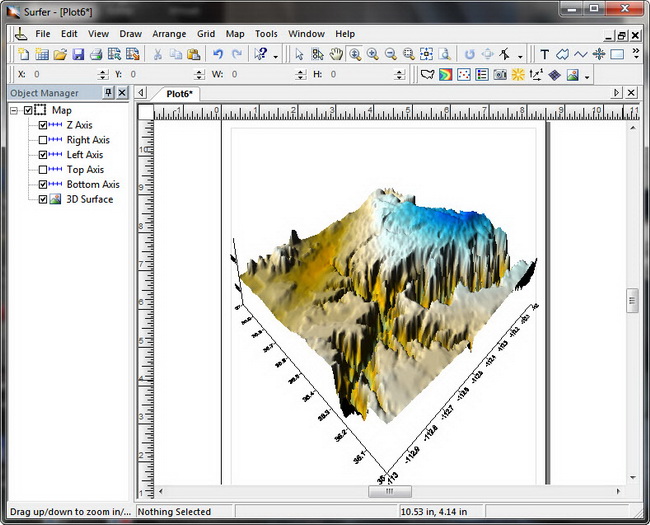This screenshot has height=525, width=650.
Task: Switch to the Plot6* tab
Action: point(180,93)
